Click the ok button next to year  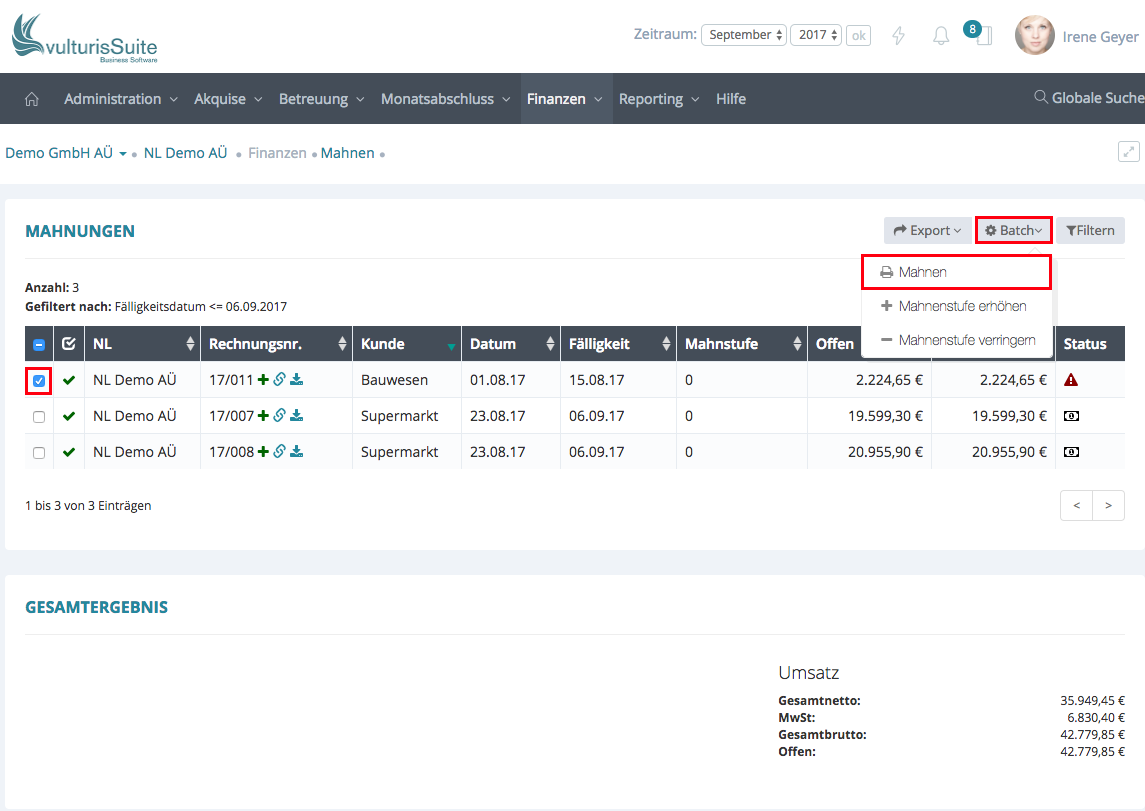pos(858,35)
